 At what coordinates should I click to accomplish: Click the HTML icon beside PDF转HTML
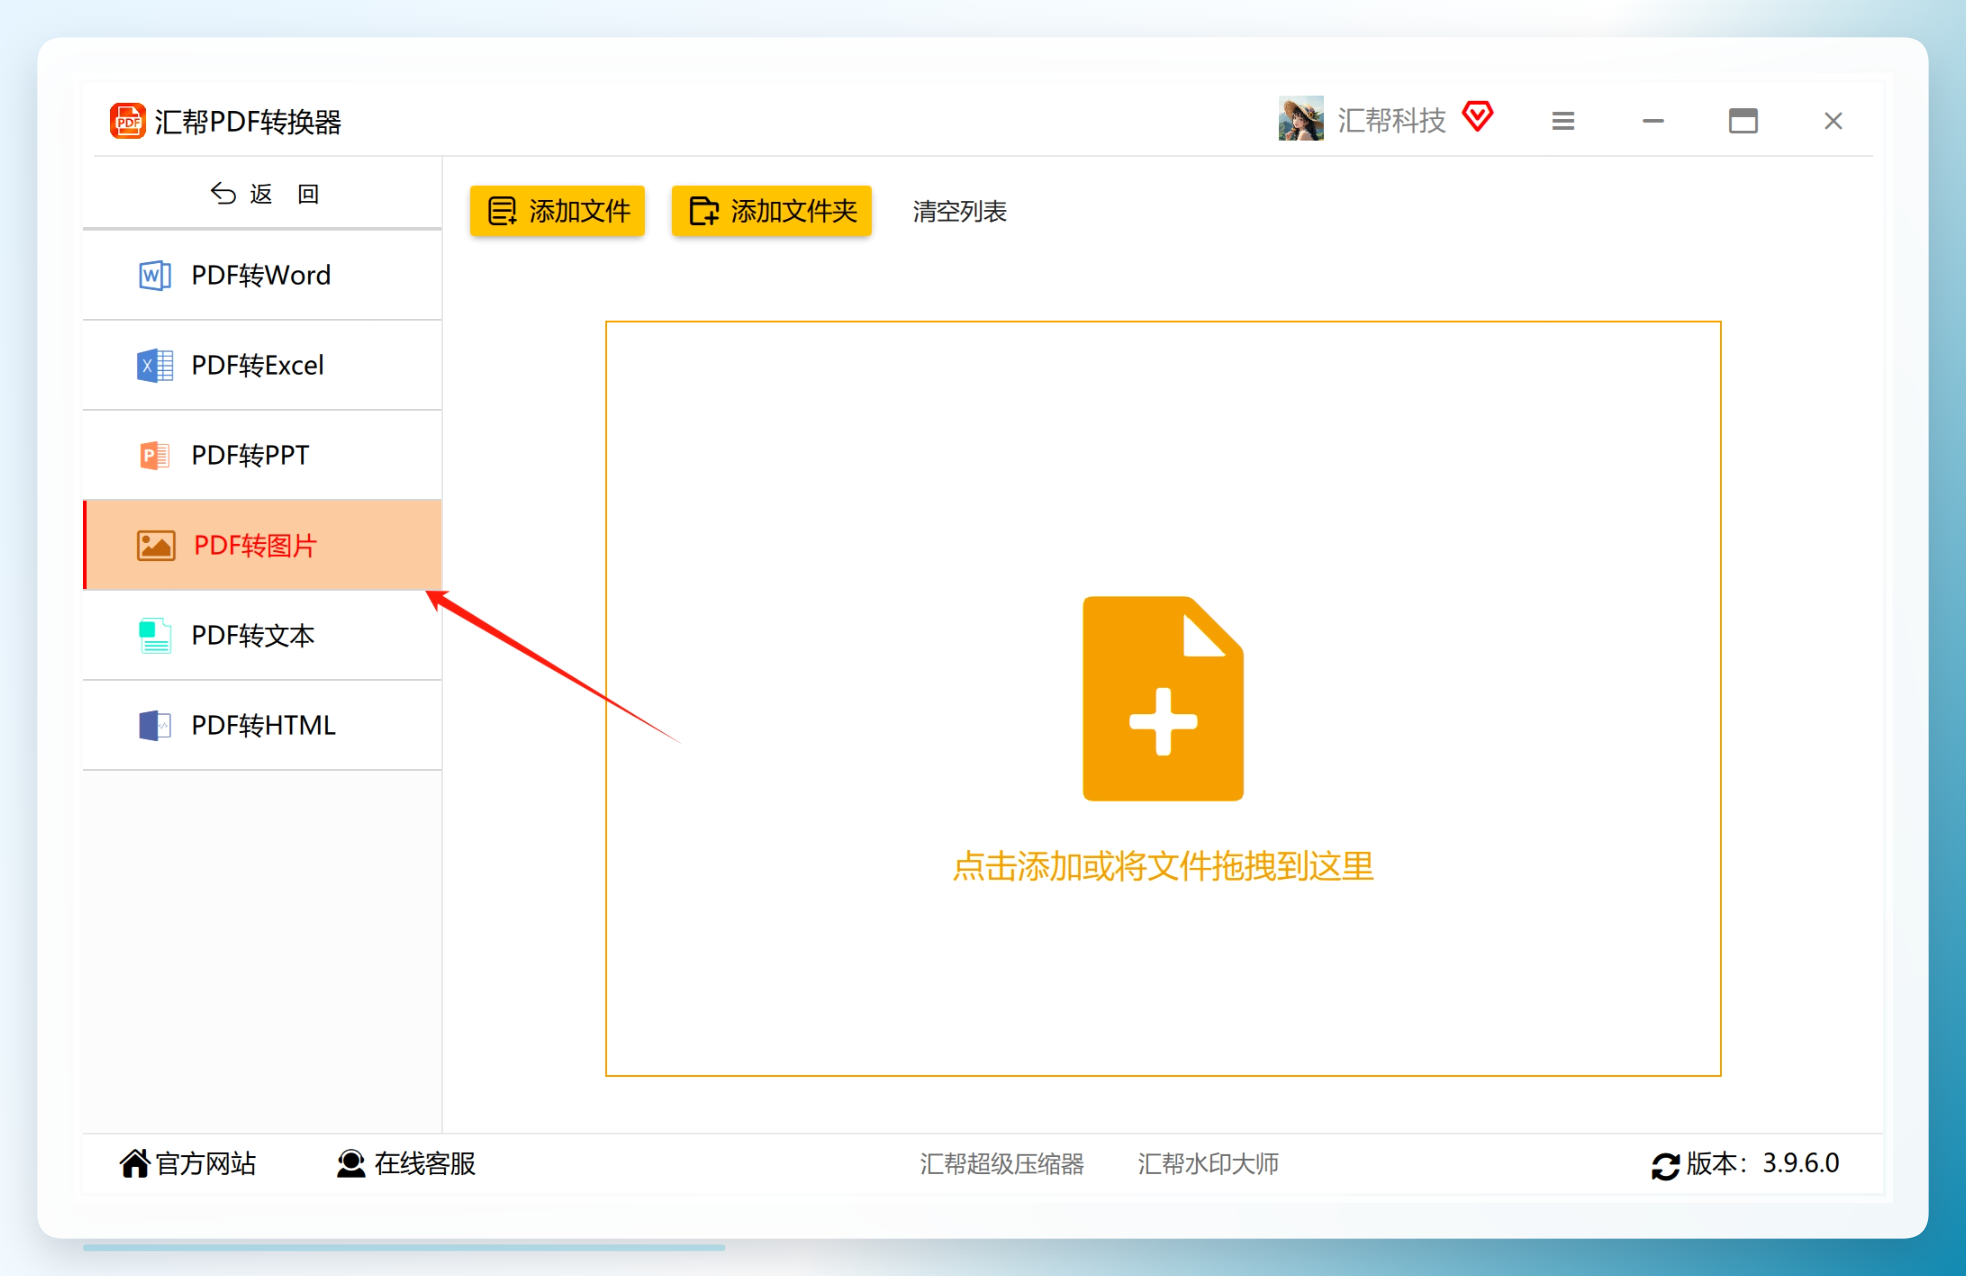154,725
